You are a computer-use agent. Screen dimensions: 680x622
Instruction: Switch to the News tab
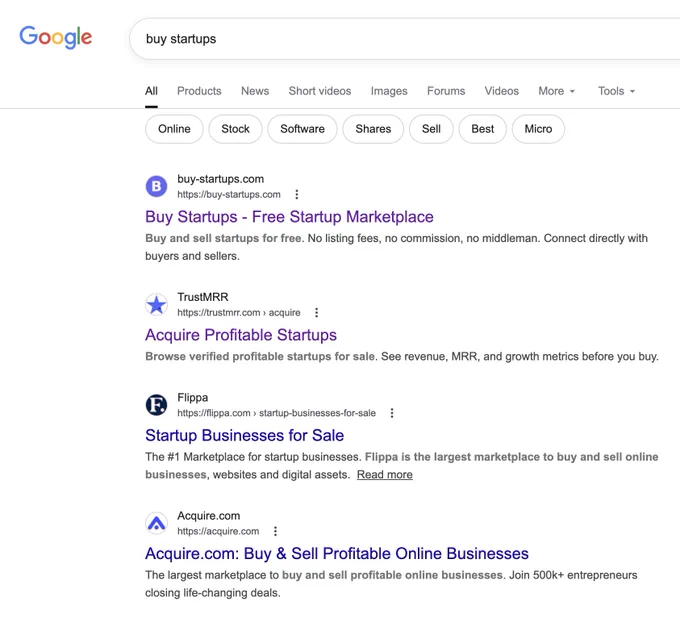pos(255,91)
